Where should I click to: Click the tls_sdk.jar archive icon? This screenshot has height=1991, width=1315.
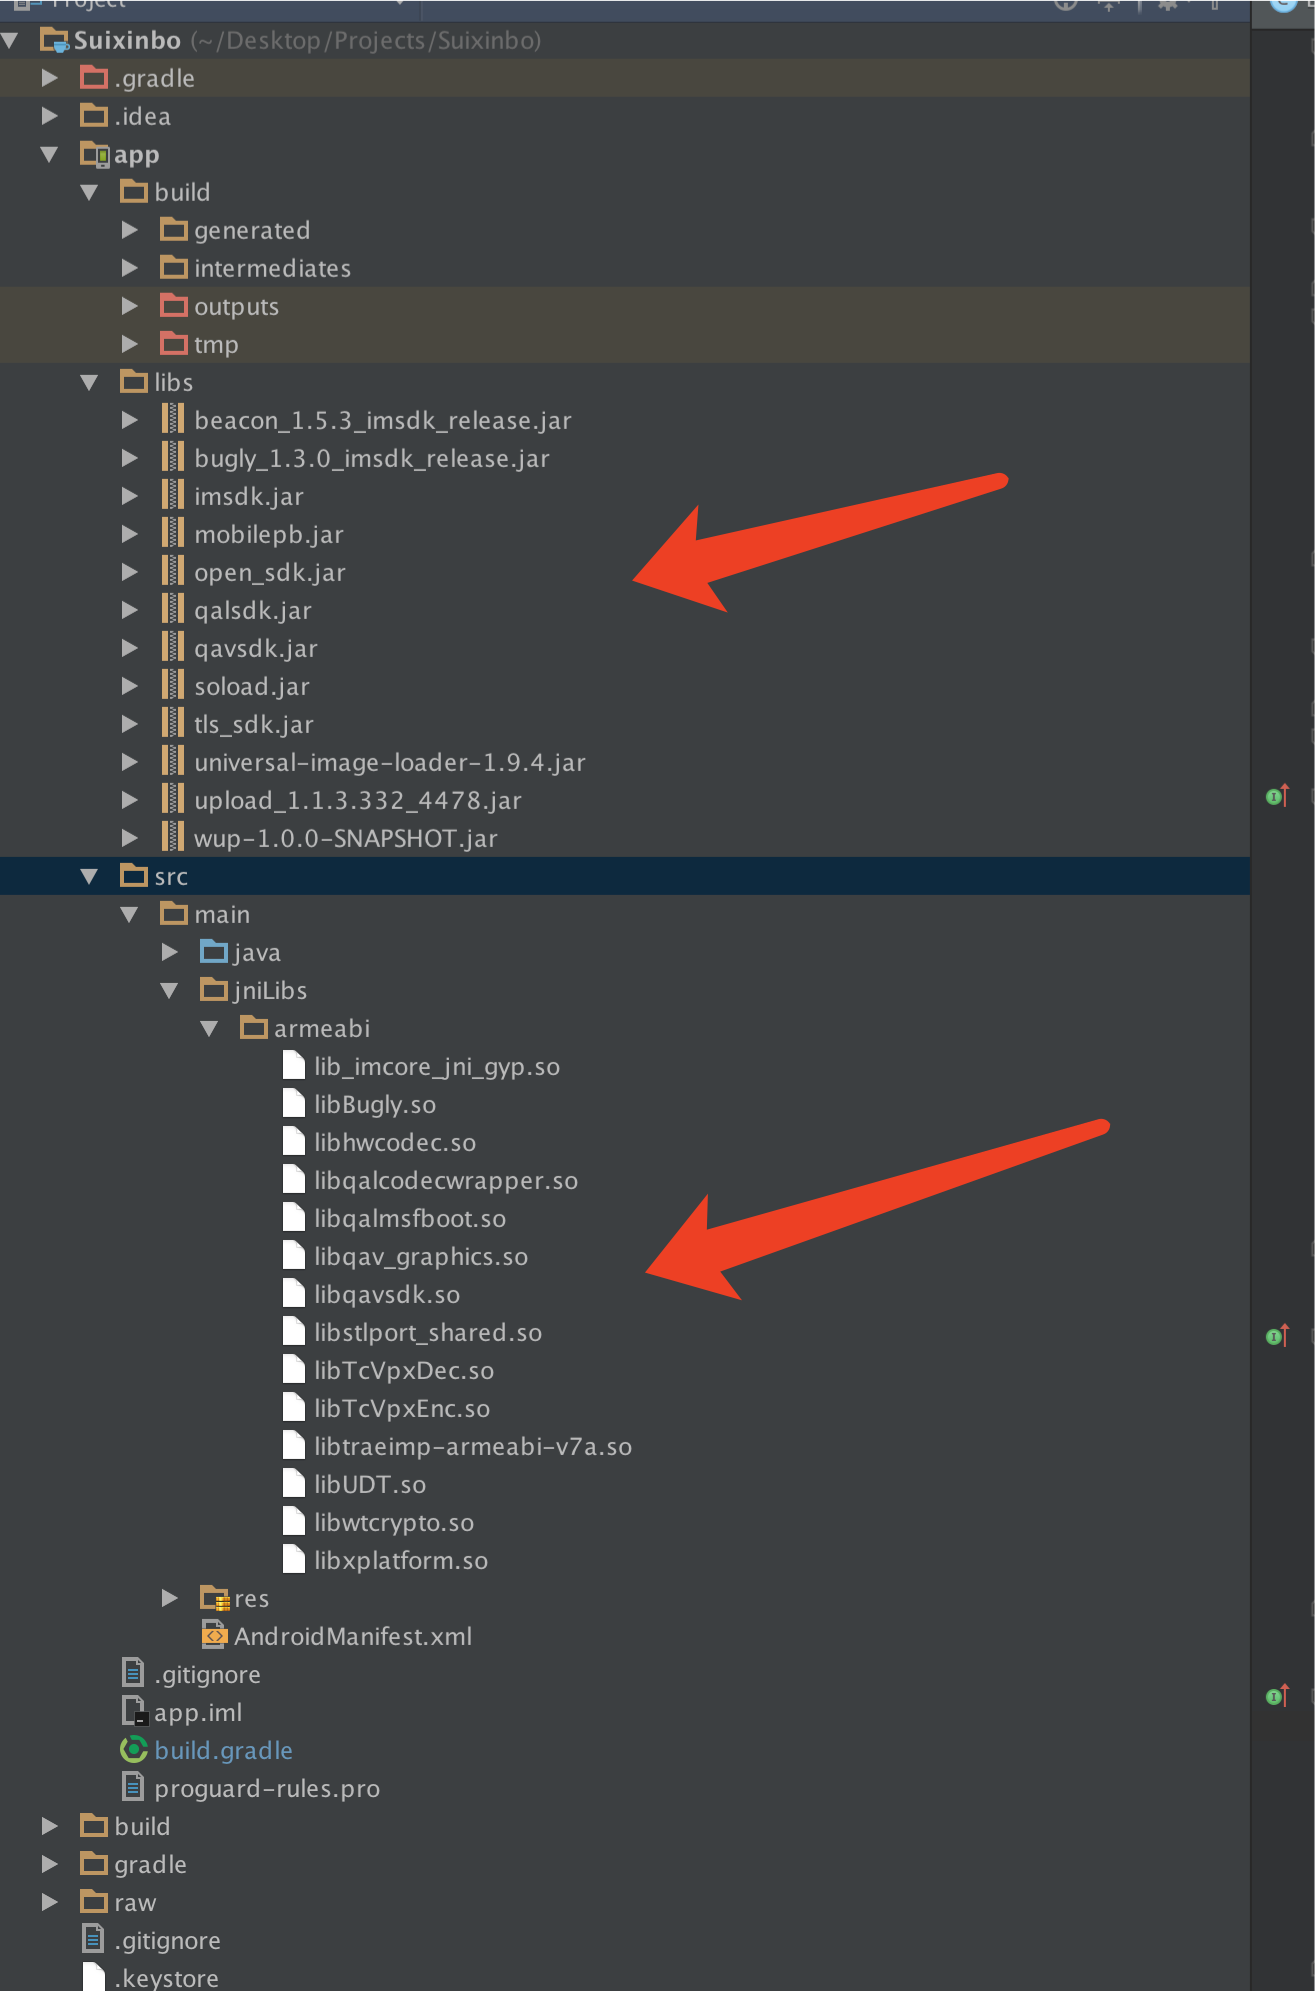(173, 724)
